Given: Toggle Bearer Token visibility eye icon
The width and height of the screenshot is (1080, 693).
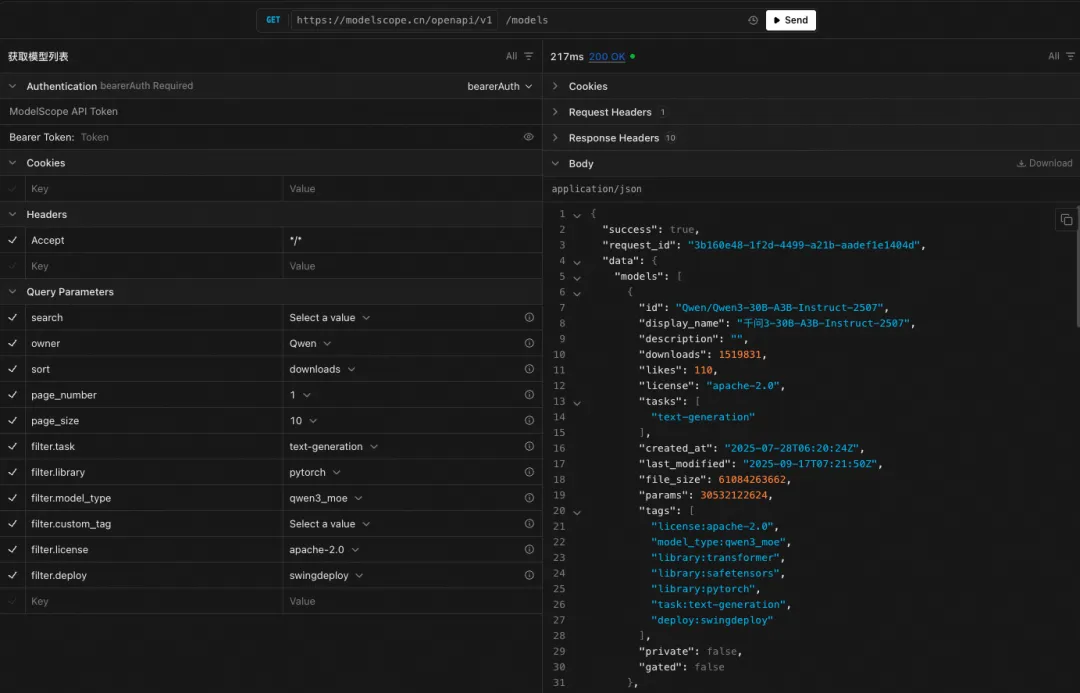Looking at the screenshot, I should pyautogui.click(x=529, y=137).
